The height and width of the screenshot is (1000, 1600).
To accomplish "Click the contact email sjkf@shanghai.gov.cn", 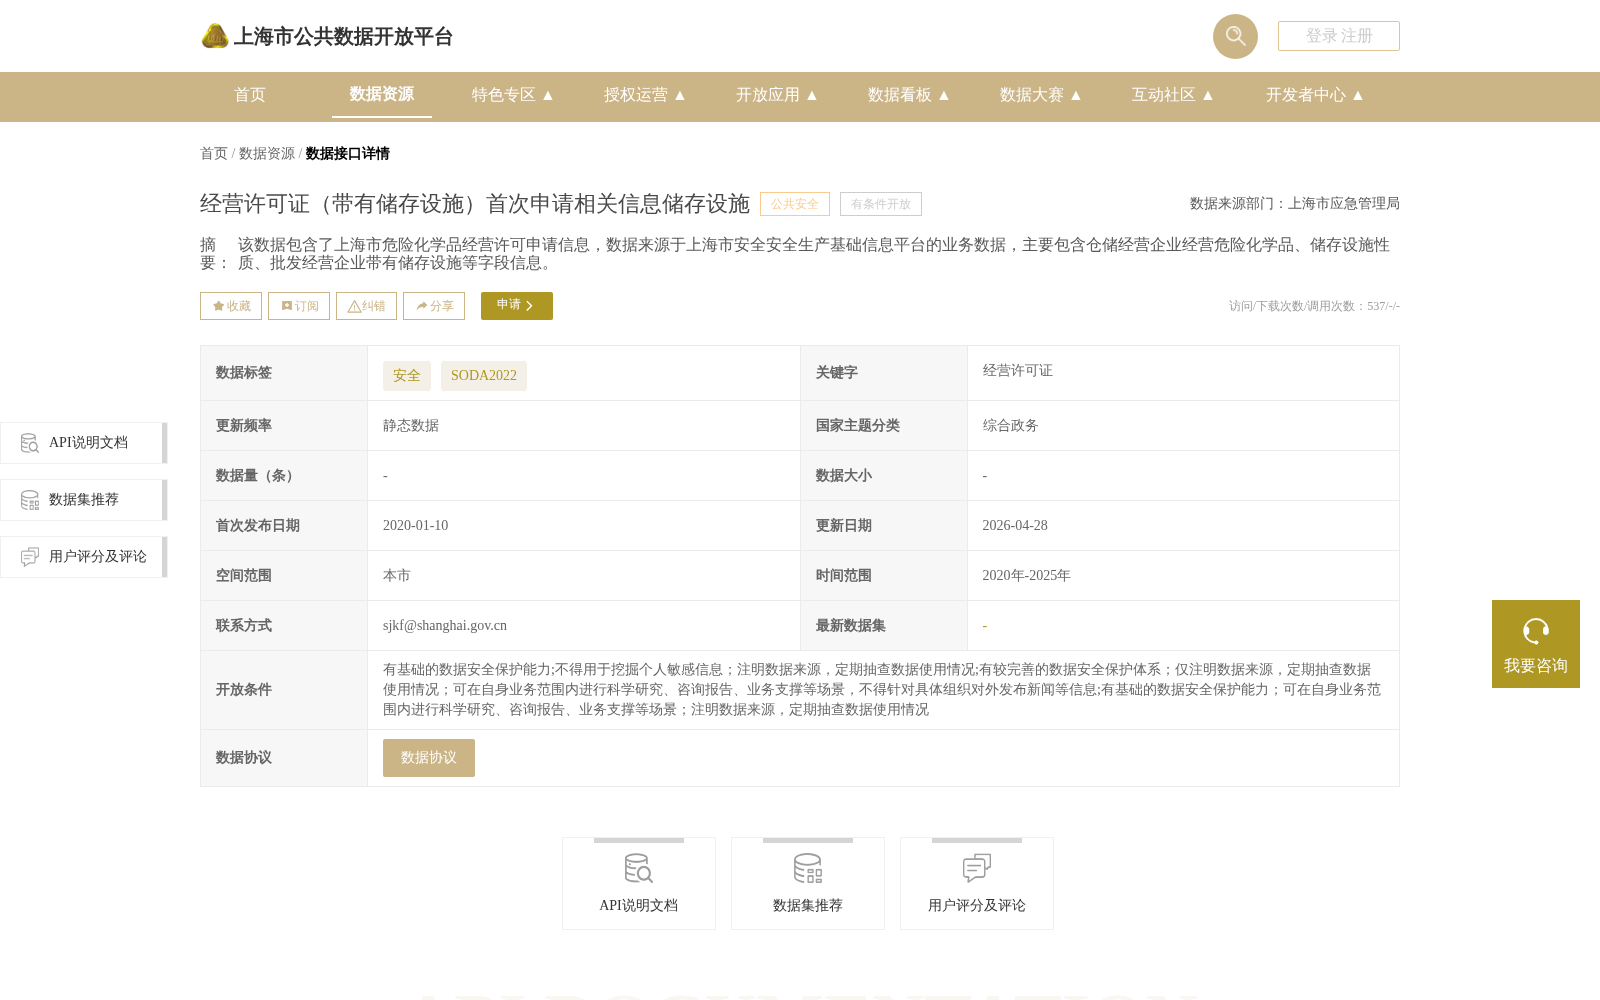I will (x=445, y=626).
